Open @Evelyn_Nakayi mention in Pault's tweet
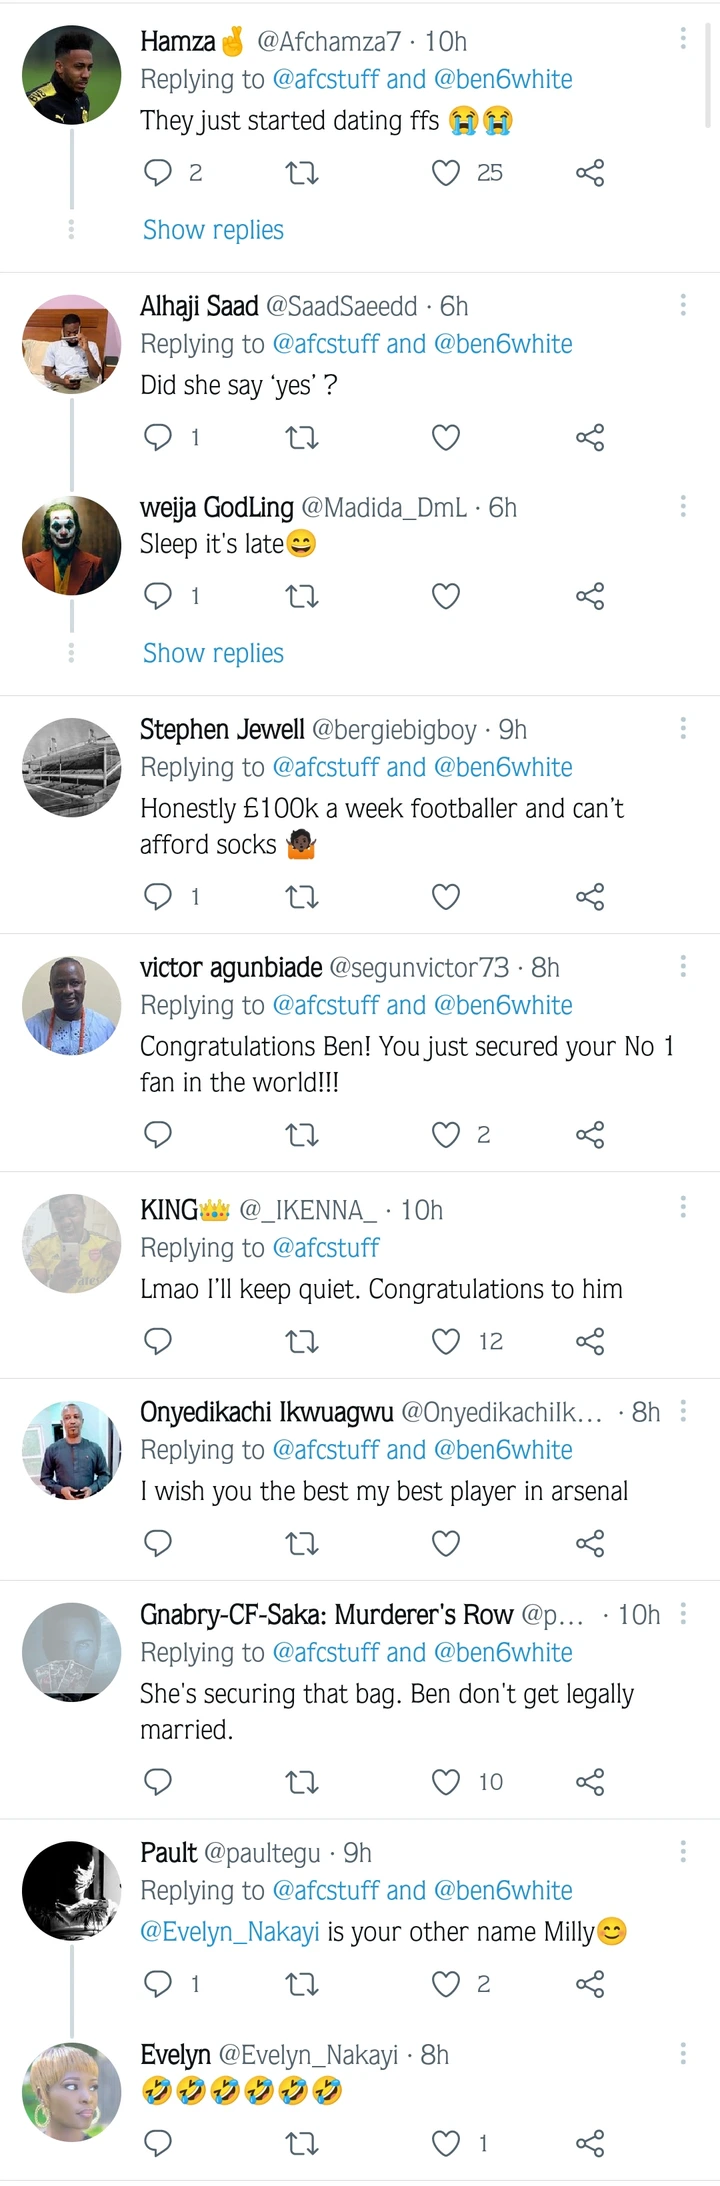The width and height of the screenshot is (720, 2186). (x=230, y=1931)
